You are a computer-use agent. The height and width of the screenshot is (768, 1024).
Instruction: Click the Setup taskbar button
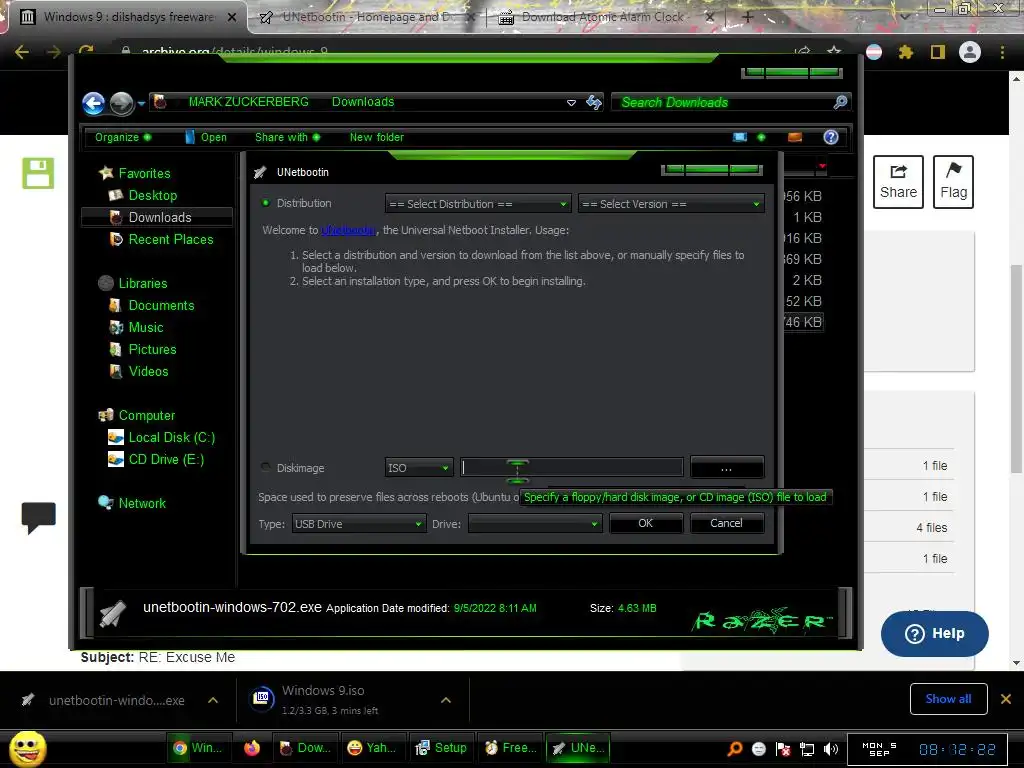[442, 748]
